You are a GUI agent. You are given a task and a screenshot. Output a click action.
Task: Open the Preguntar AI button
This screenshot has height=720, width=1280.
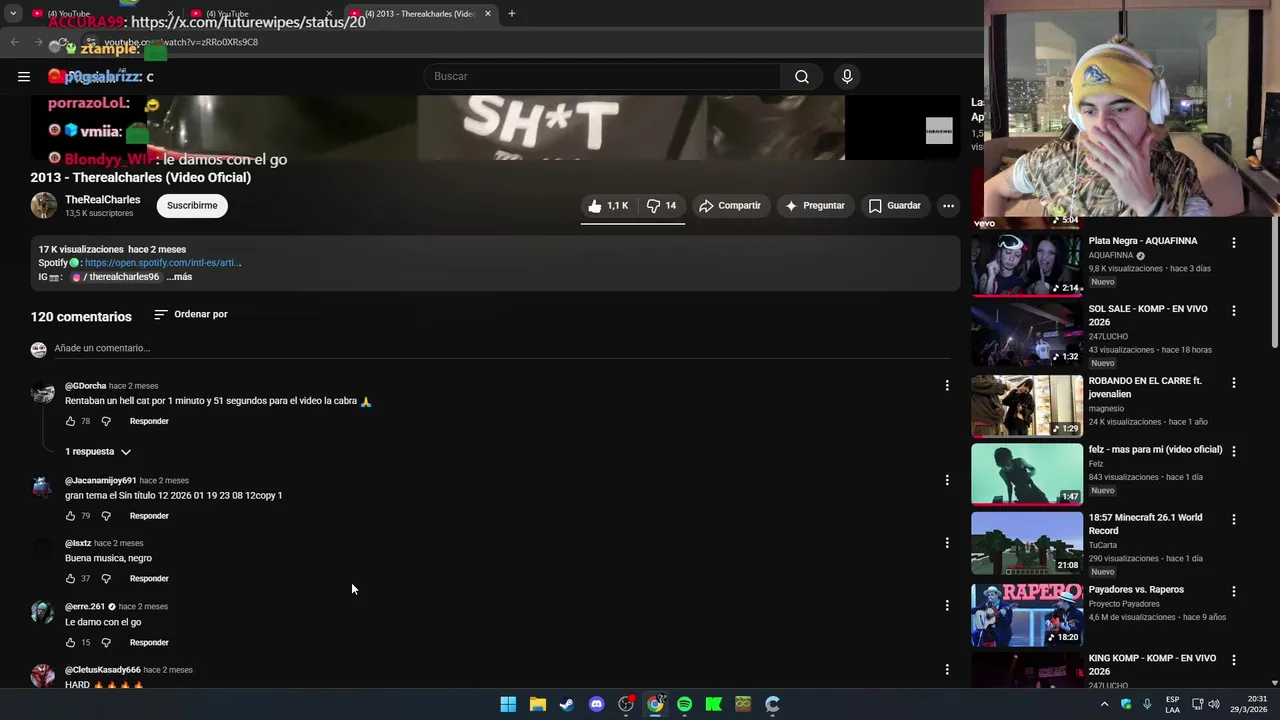[x=815, y=205]
